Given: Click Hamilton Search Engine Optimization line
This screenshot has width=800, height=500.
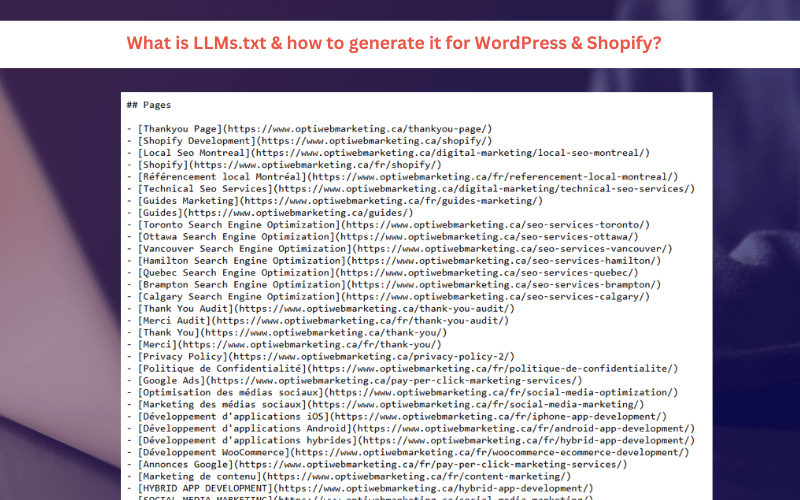Looking at the screenshot, I should point(394,261).
